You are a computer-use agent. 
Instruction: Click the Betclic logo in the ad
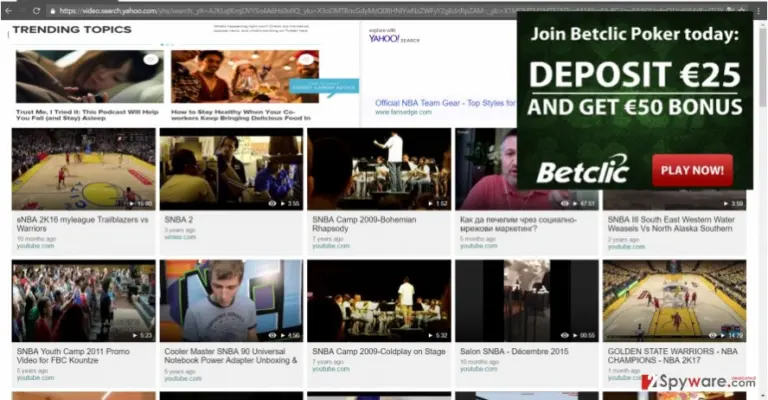pyautogui.click(x=582, y=169)
